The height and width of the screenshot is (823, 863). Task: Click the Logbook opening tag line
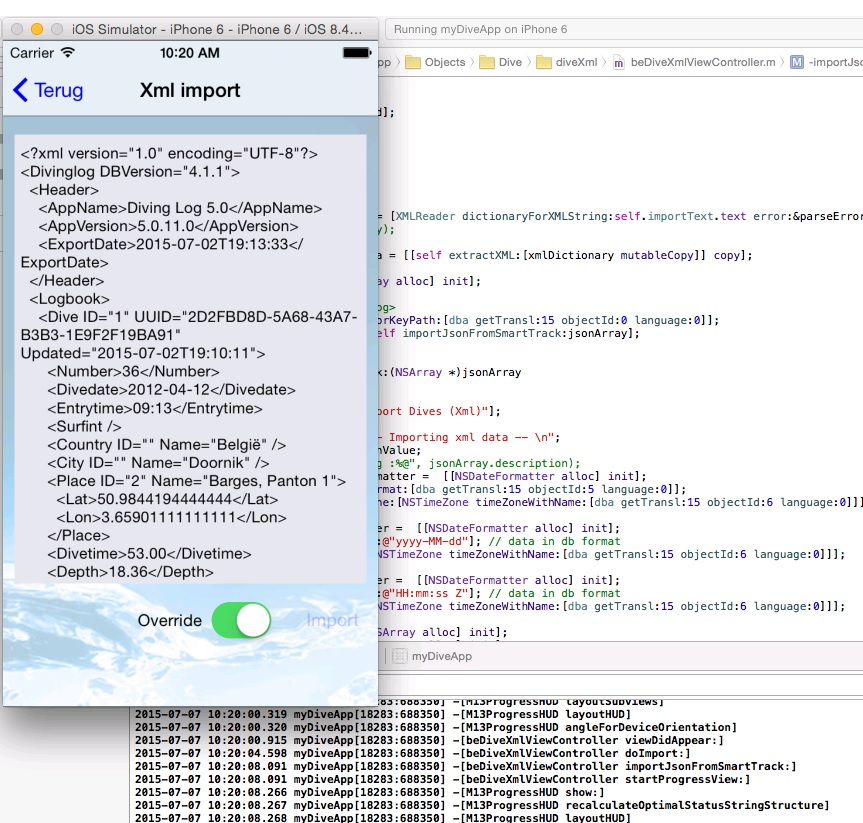coord(69,299)
